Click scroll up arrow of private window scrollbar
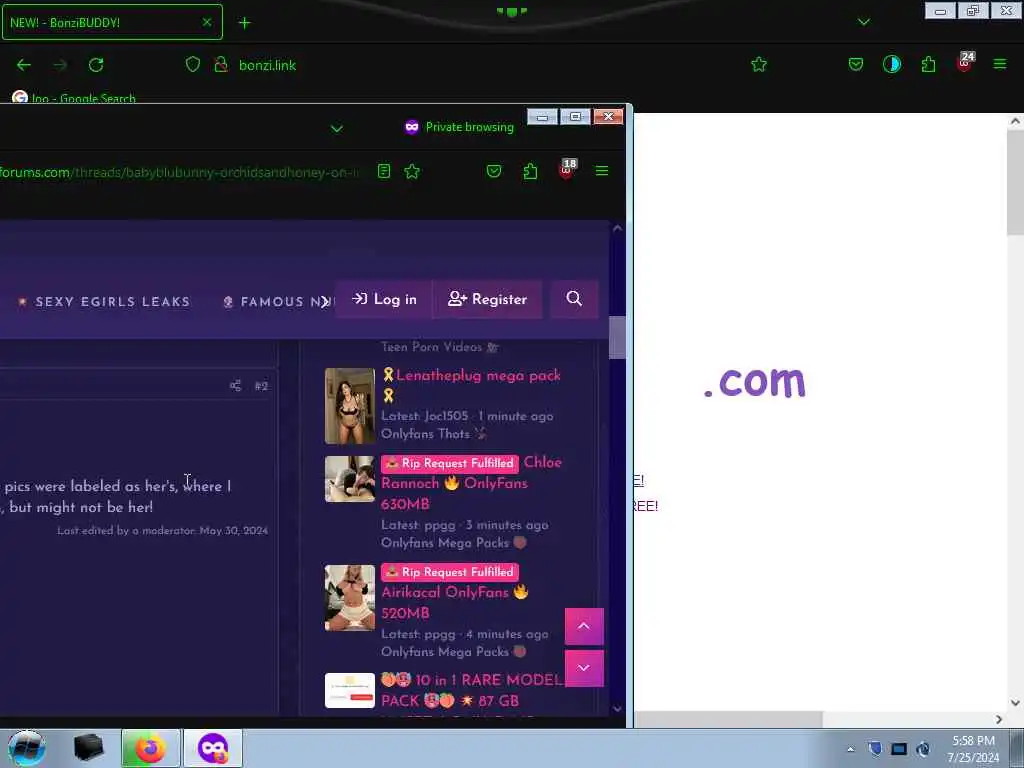Screen dimensions: 1024x768 coord(617,229)
